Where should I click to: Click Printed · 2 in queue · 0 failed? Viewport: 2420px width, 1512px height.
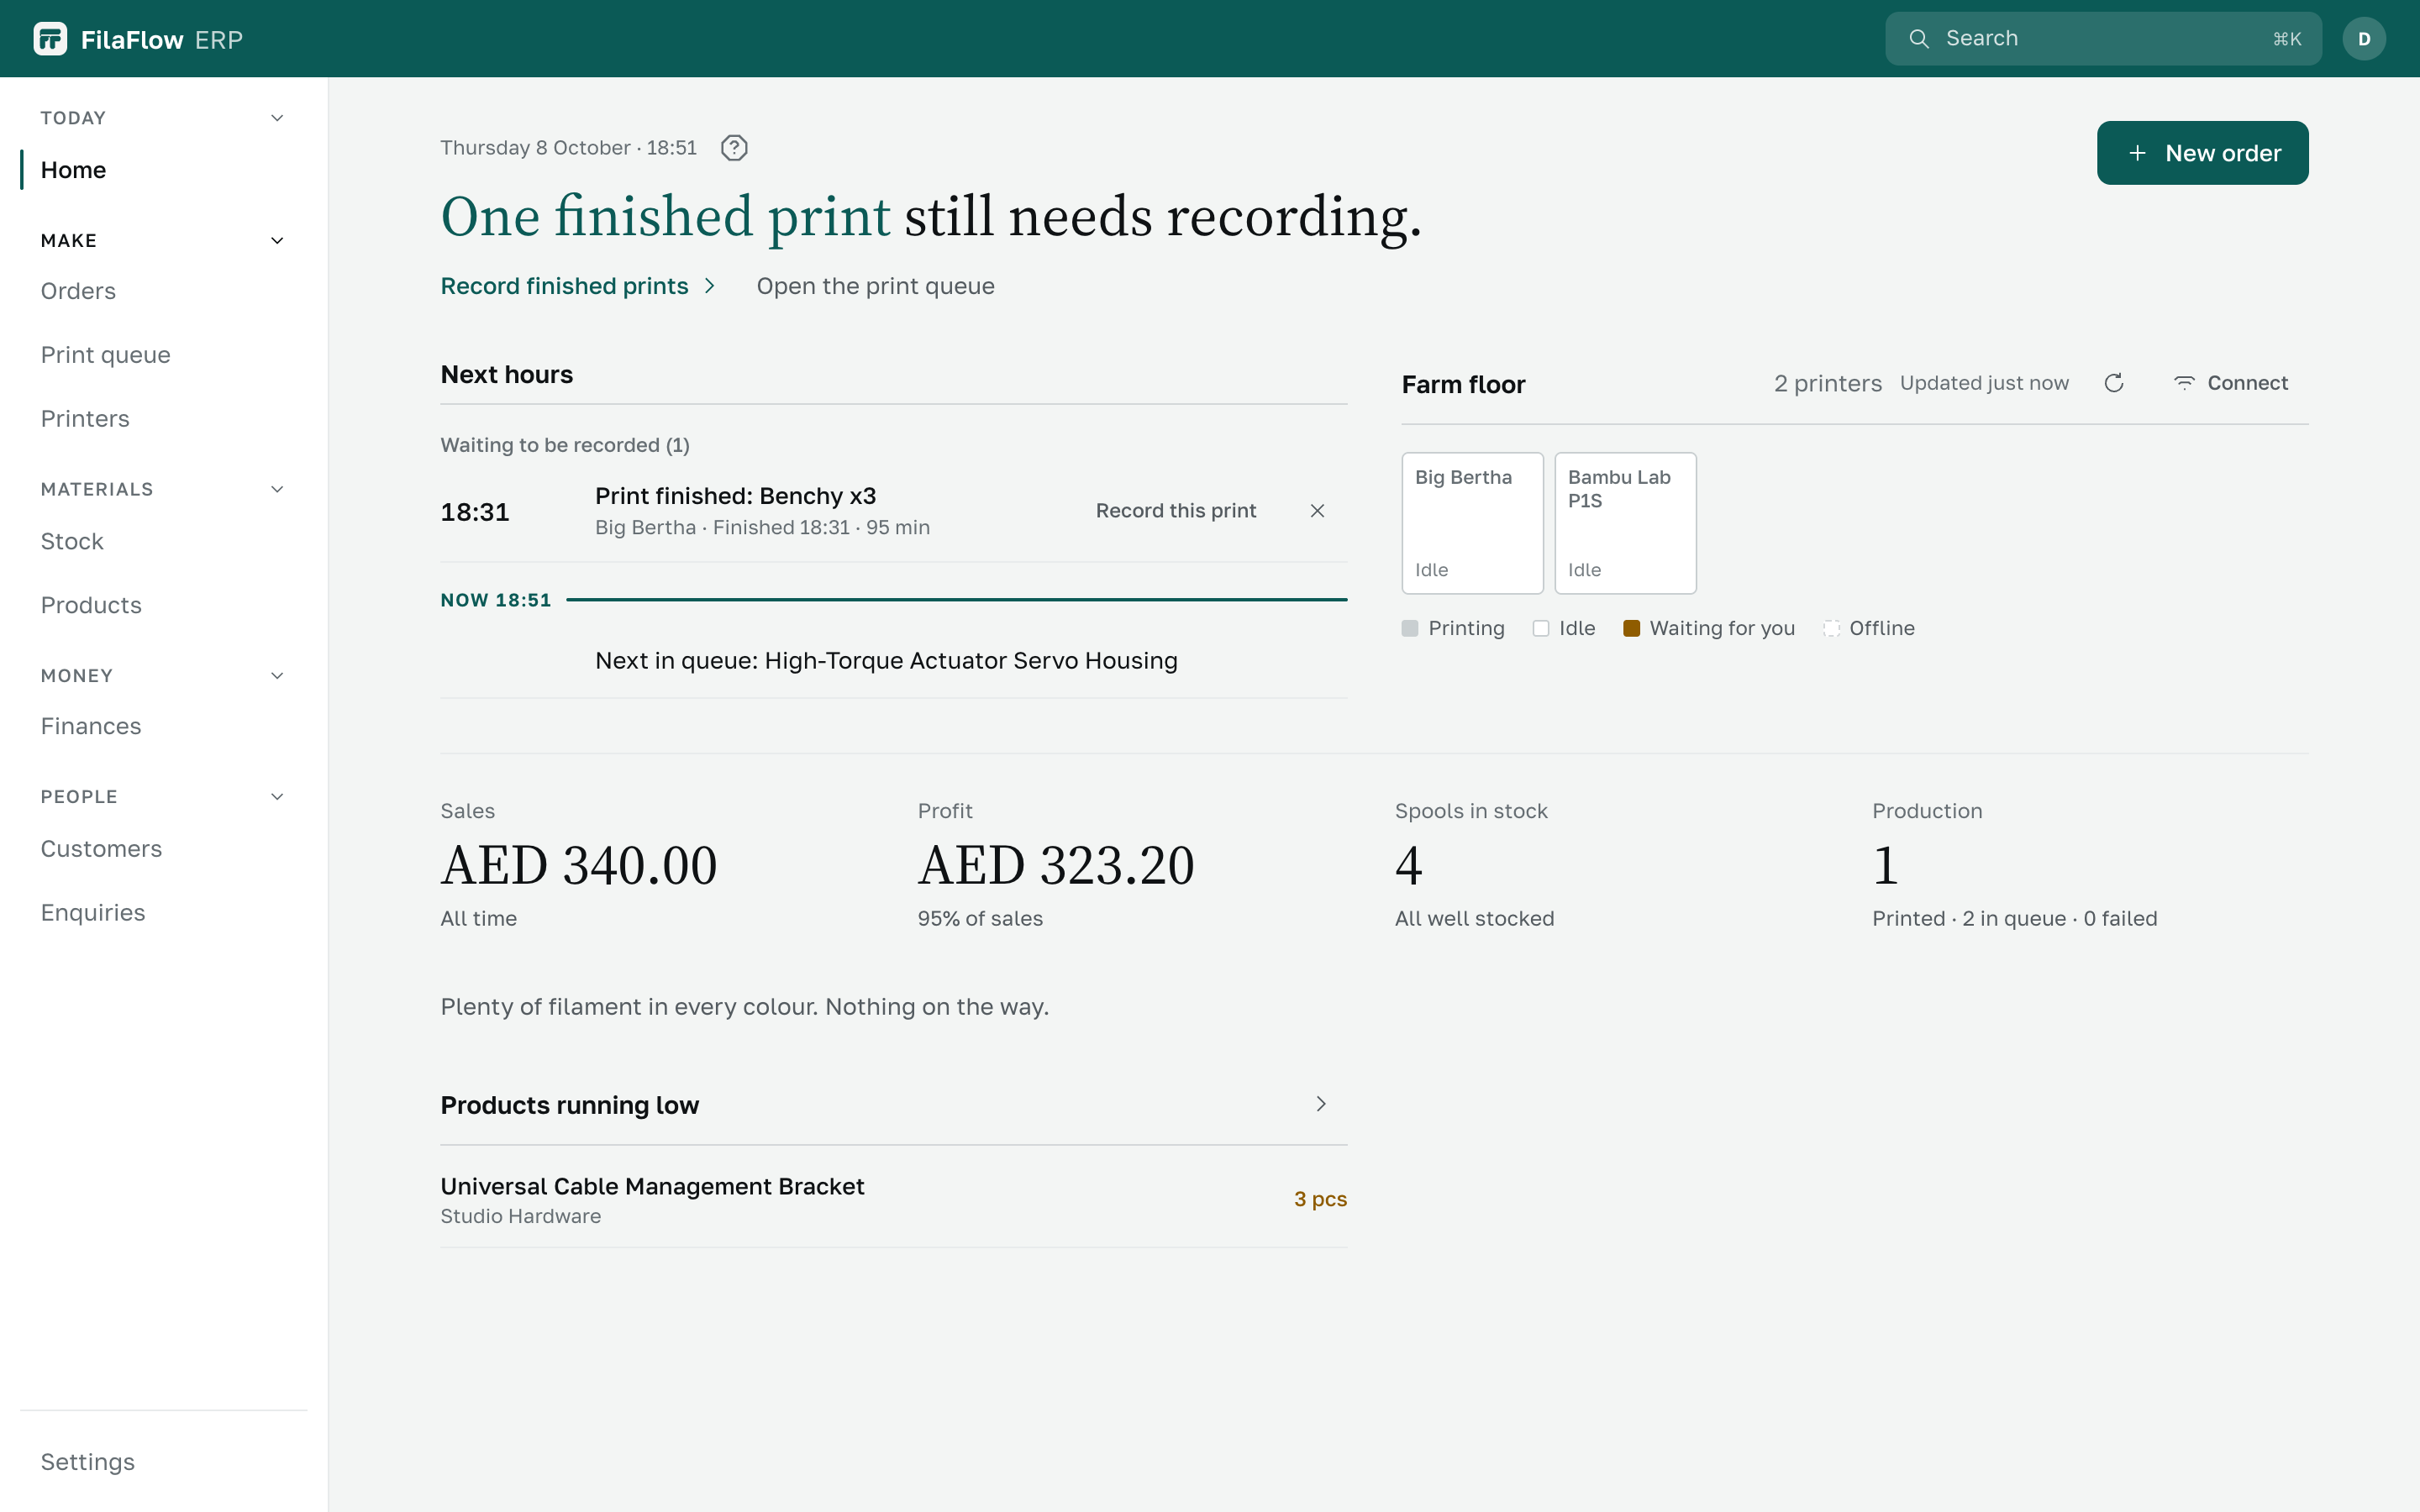[2014, 918]
